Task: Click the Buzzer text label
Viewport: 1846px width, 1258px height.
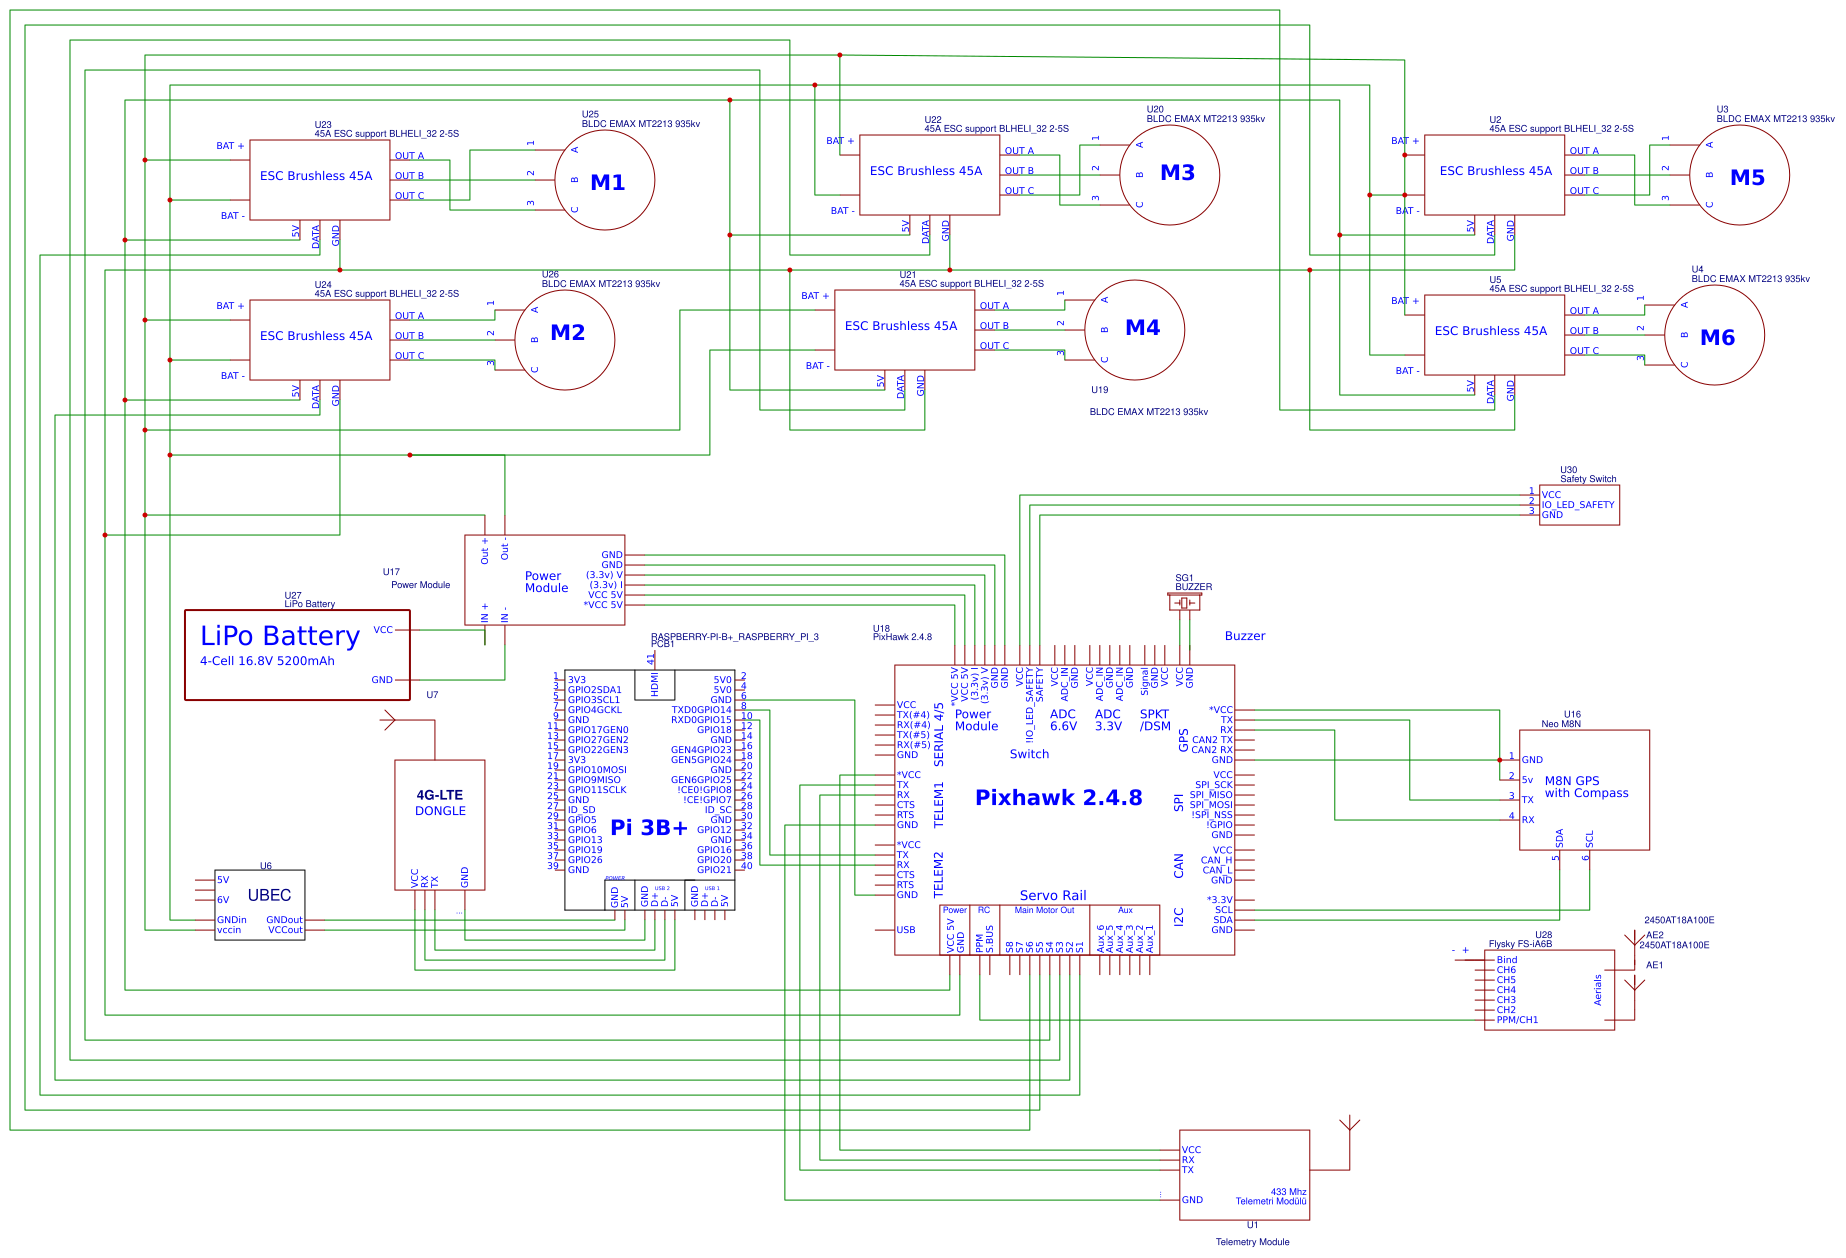Action: (1245, 636)
